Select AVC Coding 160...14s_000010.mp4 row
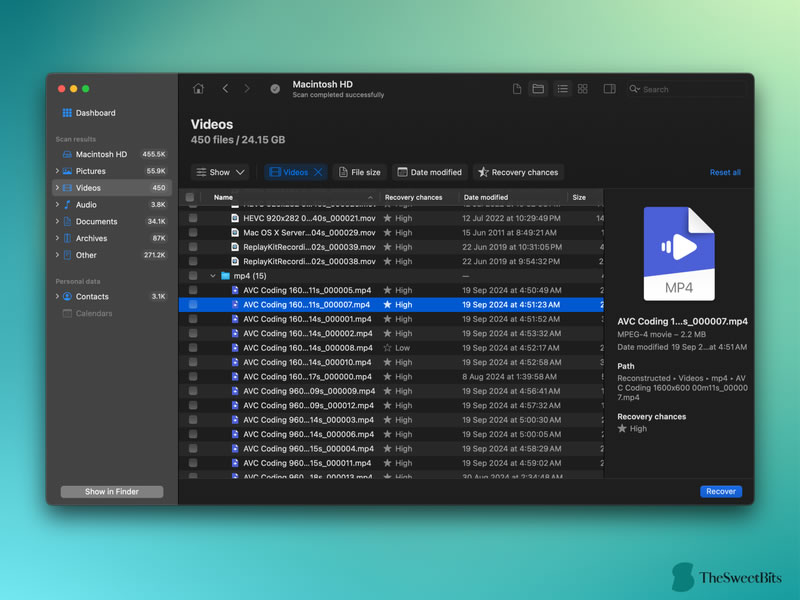800x600 pixels. pyautogui.click(x=391, y=362)
